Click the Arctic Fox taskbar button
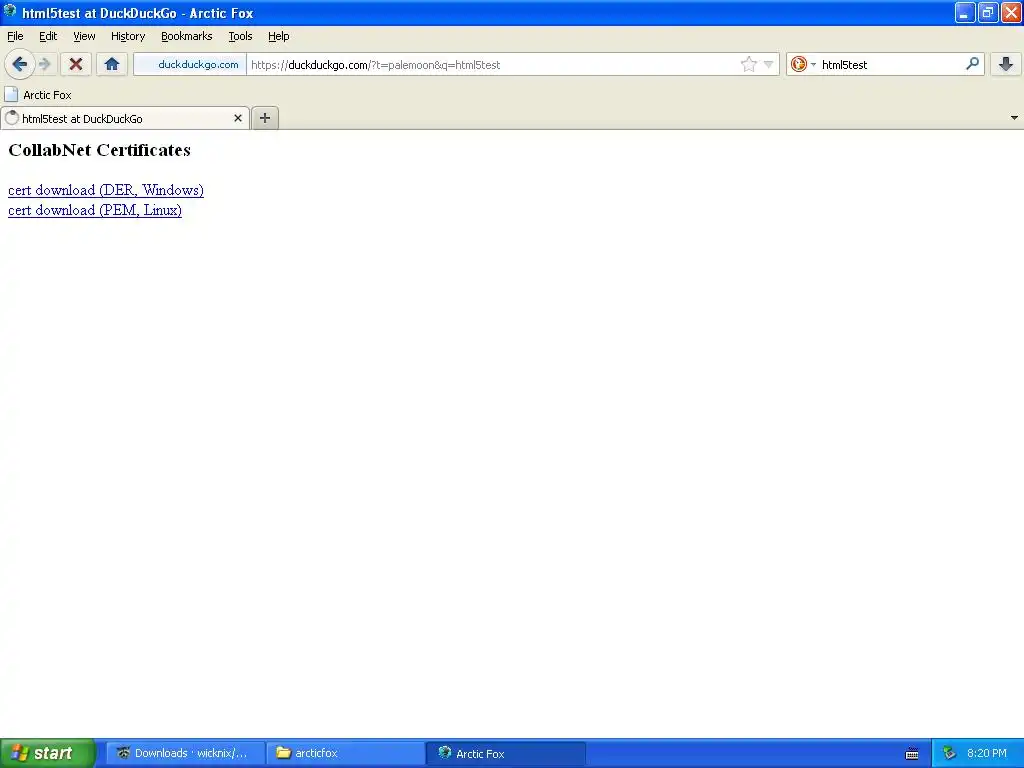The image size is (1024, 768). [506, 753]
